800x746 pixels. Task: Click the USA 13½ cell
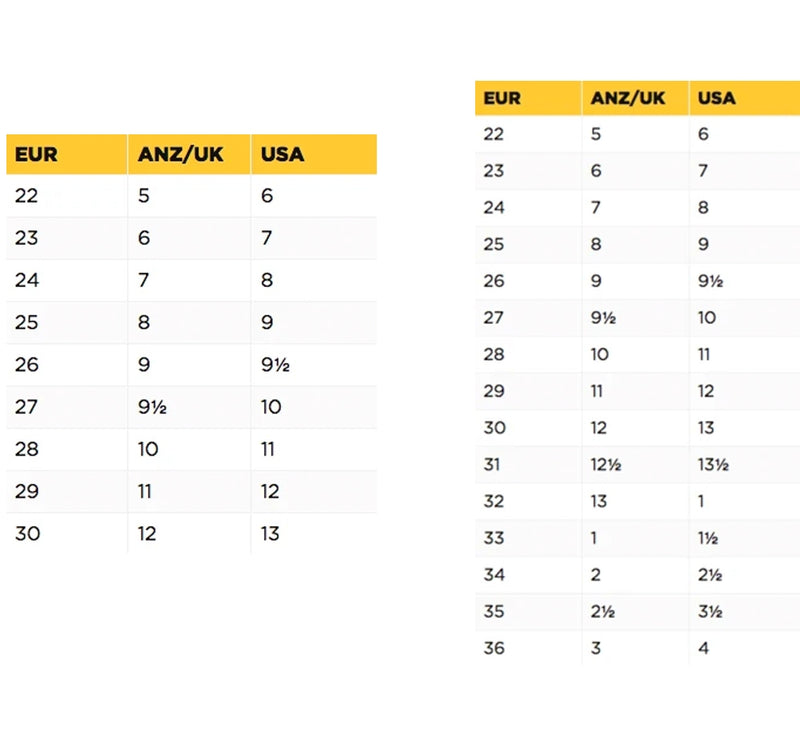coord(713,465)
